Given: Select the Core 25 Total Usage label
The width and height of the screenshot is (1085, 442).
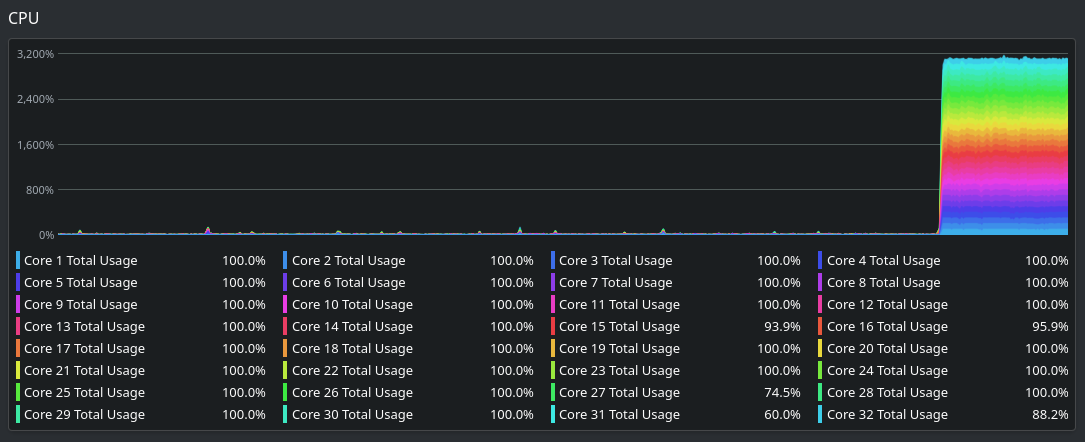Looking at the screenshot, I should point(84,393).
